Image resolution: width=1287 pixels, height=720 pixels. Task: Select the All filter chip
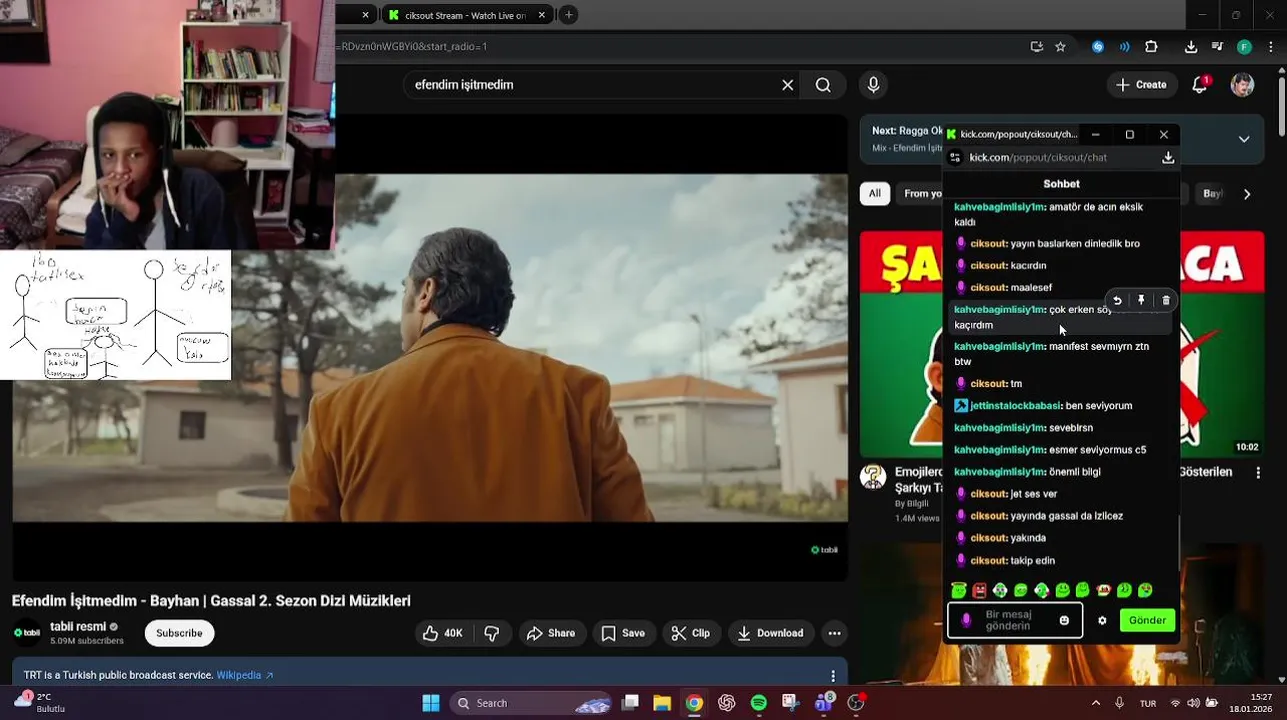875,194
